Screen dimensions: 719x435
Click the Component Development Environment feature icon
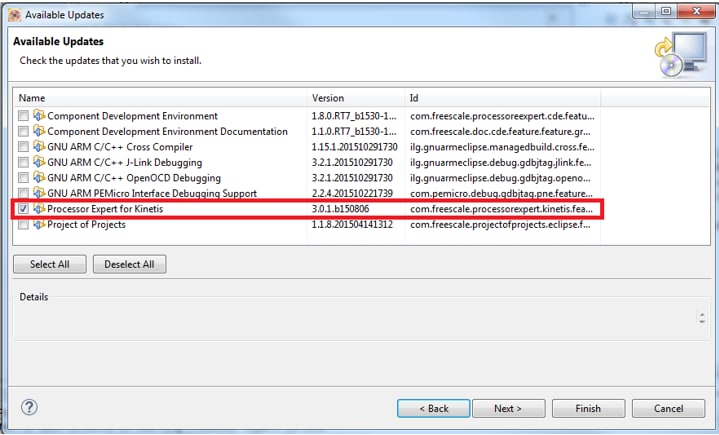[39, 116]
